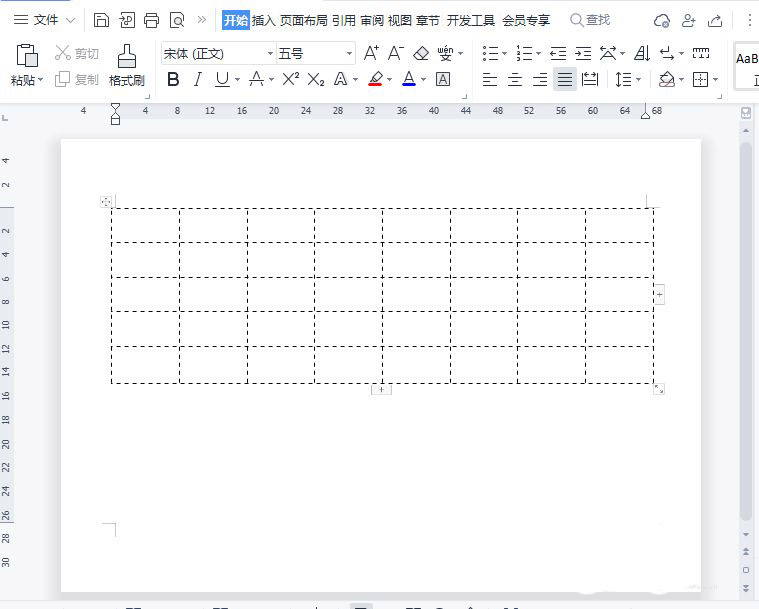Image resolution: width=759 pixels, height=609 pixels.
Task: Open the font size dropdown 五号
Action: pos(349,54)
